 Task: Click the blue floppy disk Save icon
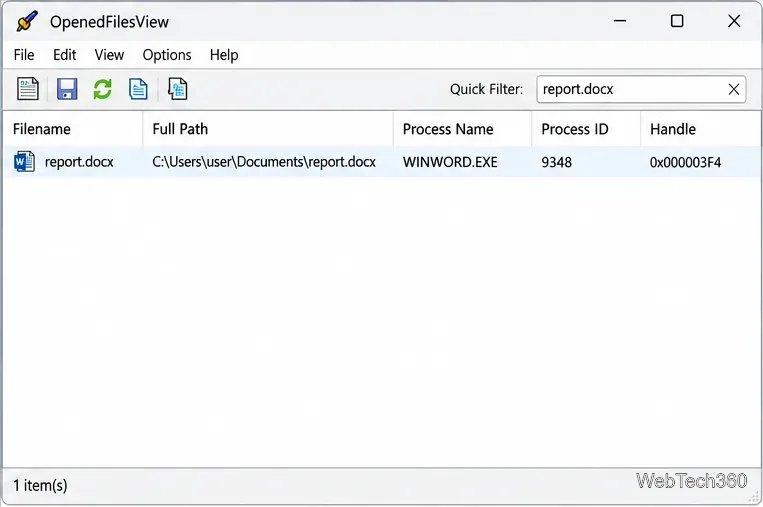[67, 89]
